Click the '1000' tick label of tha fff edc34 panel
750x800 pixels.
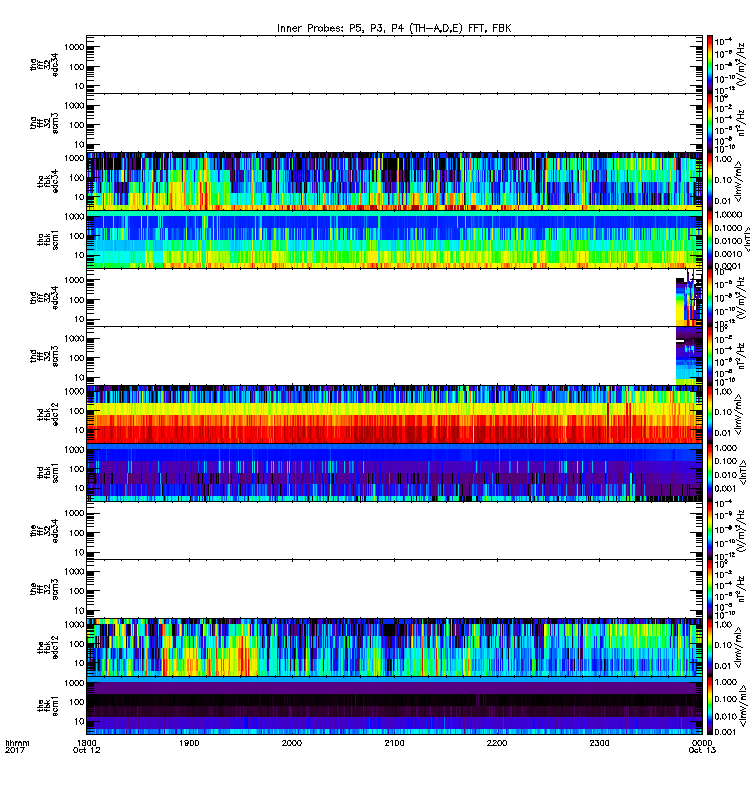(74, 47)
